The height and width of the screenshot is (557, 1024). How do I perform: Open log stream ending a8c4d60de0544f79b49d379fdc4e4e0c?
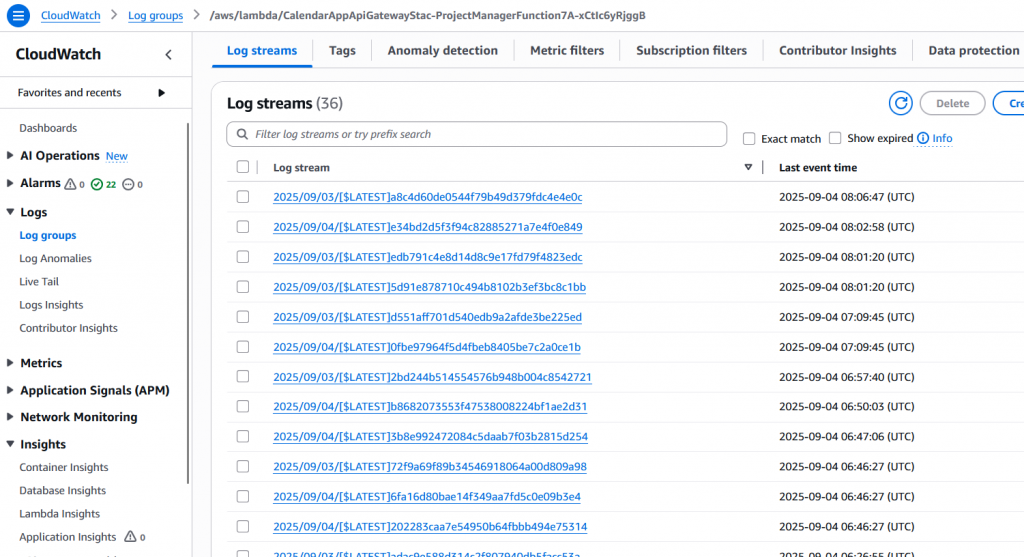[x=428, y=197]
